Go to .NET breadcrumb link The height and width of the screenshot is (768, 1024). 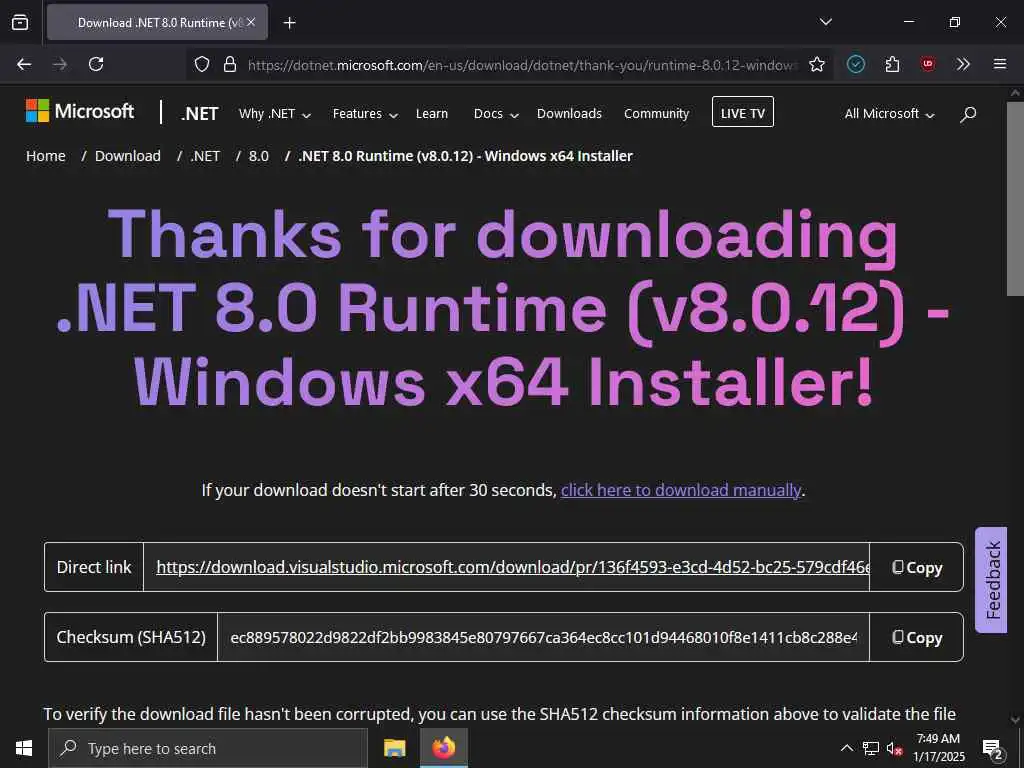tap(205, 156)
